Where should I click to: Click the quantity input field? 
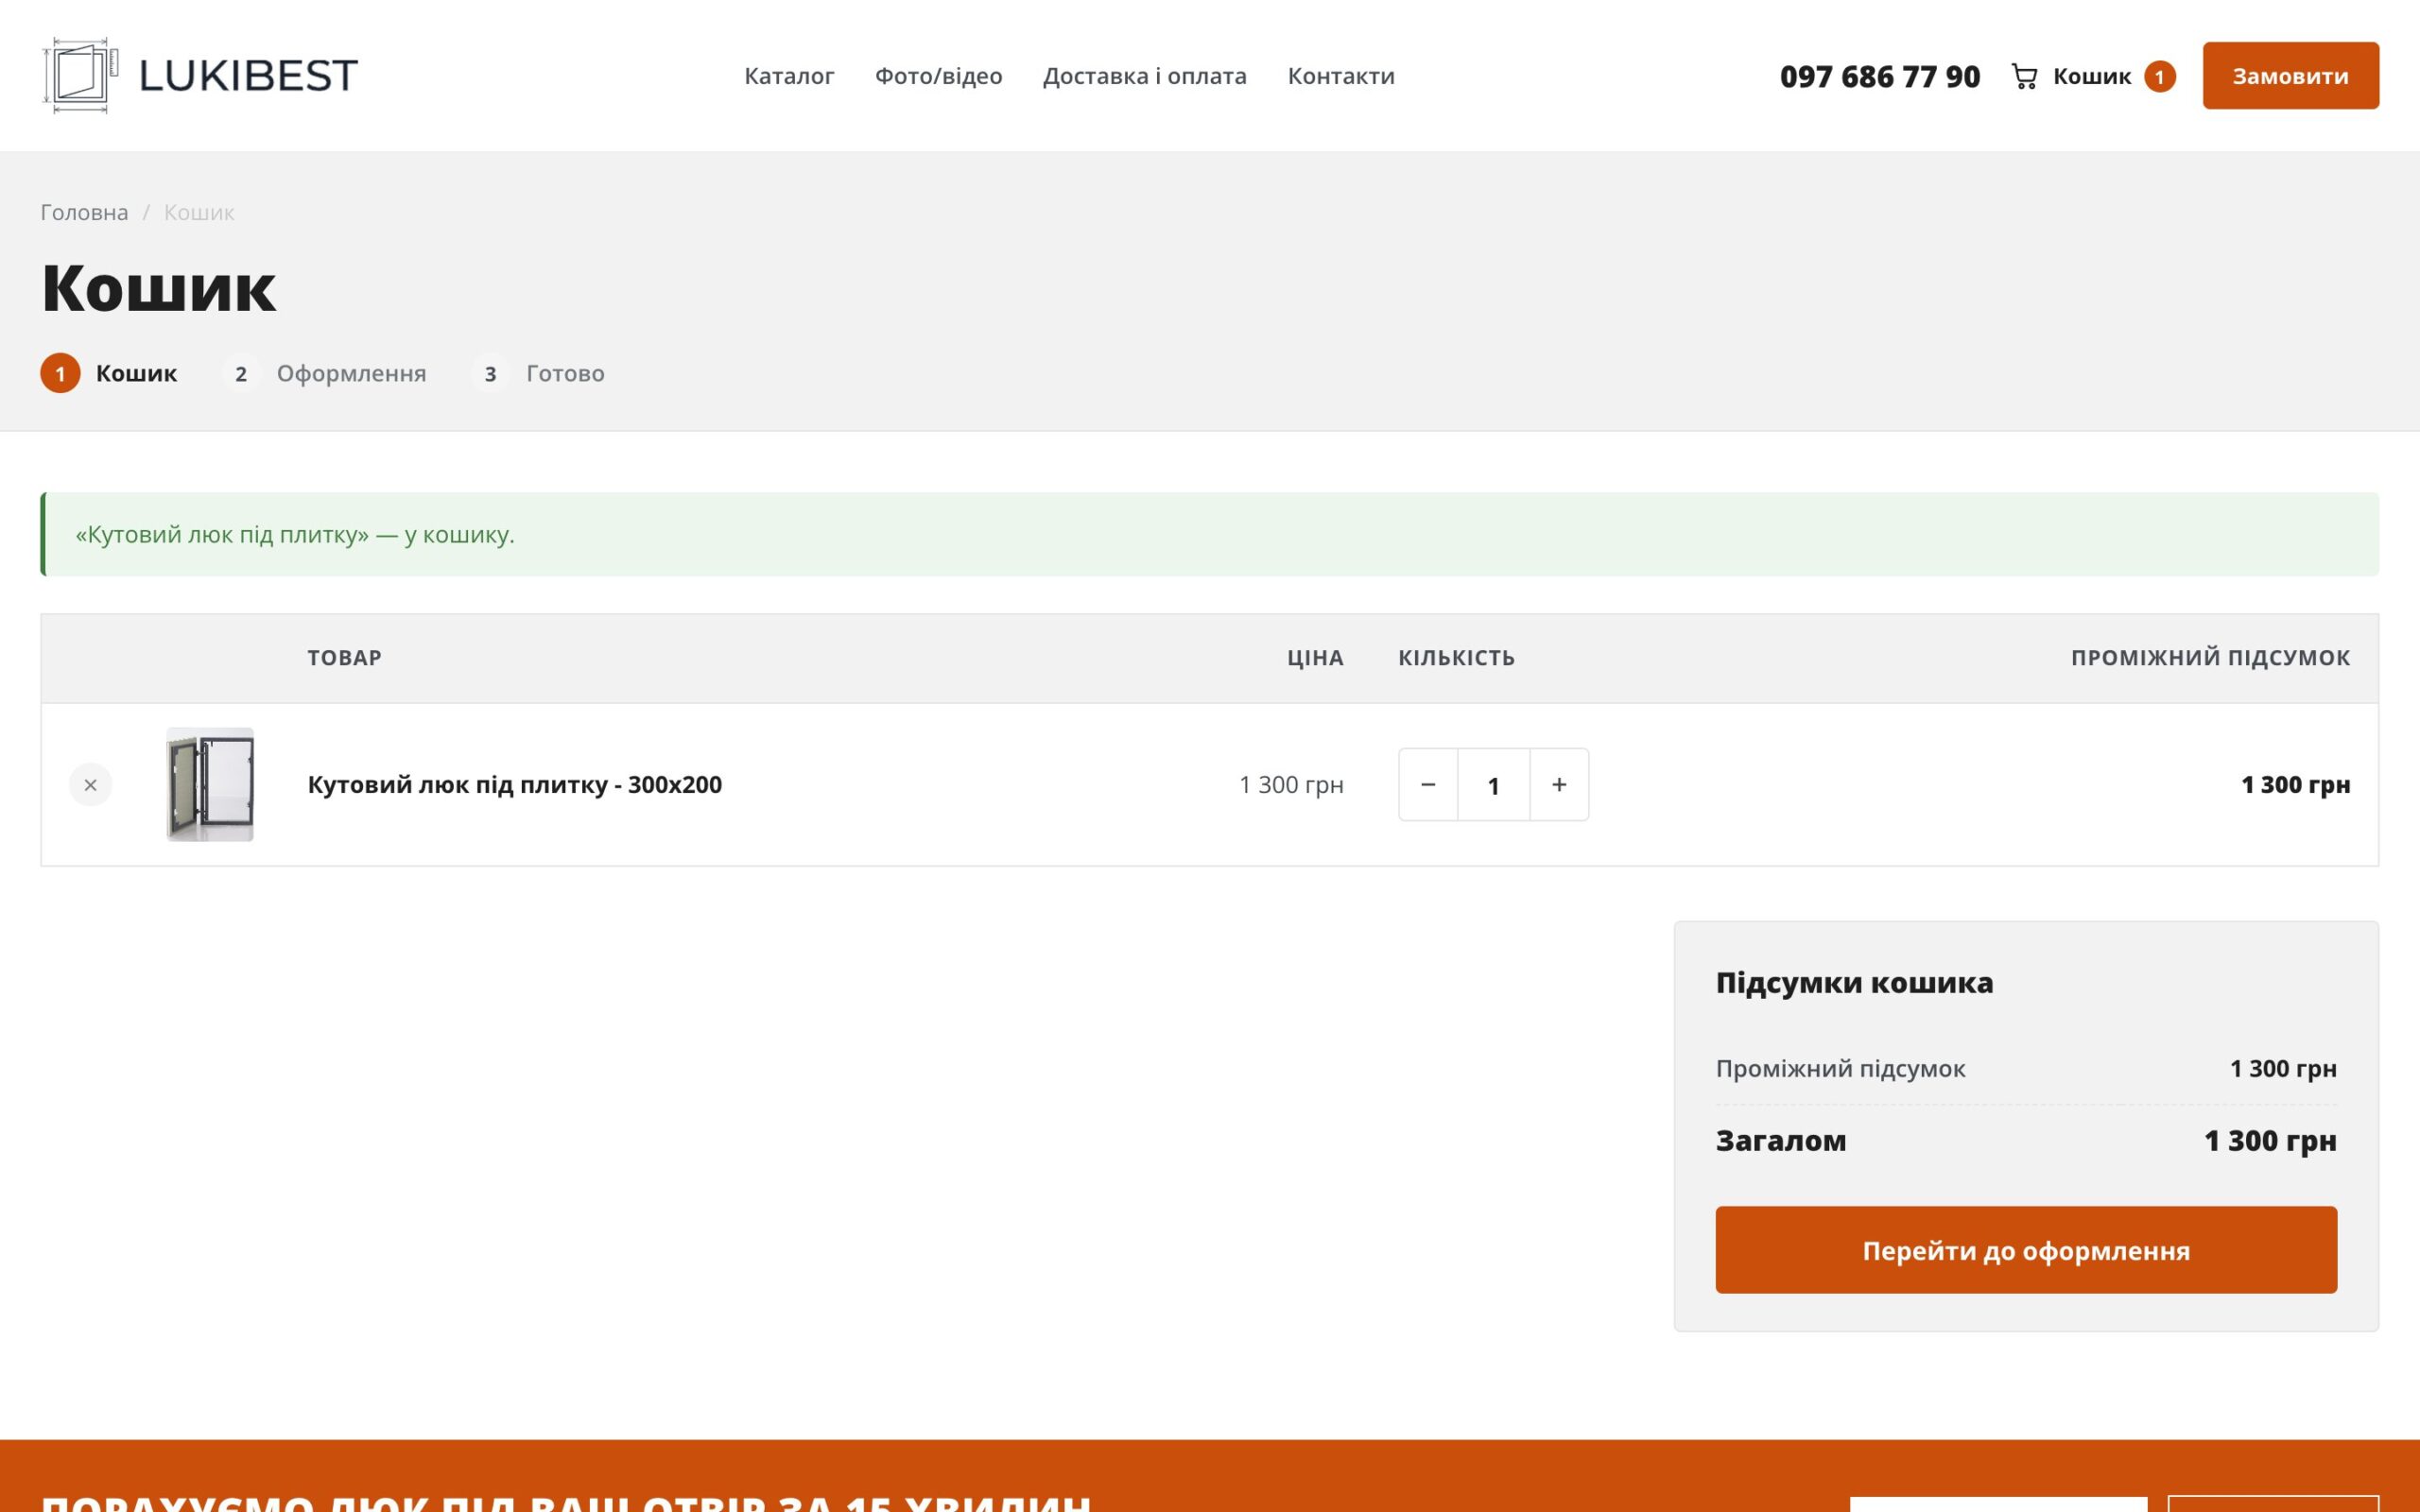coord(1493,785)
